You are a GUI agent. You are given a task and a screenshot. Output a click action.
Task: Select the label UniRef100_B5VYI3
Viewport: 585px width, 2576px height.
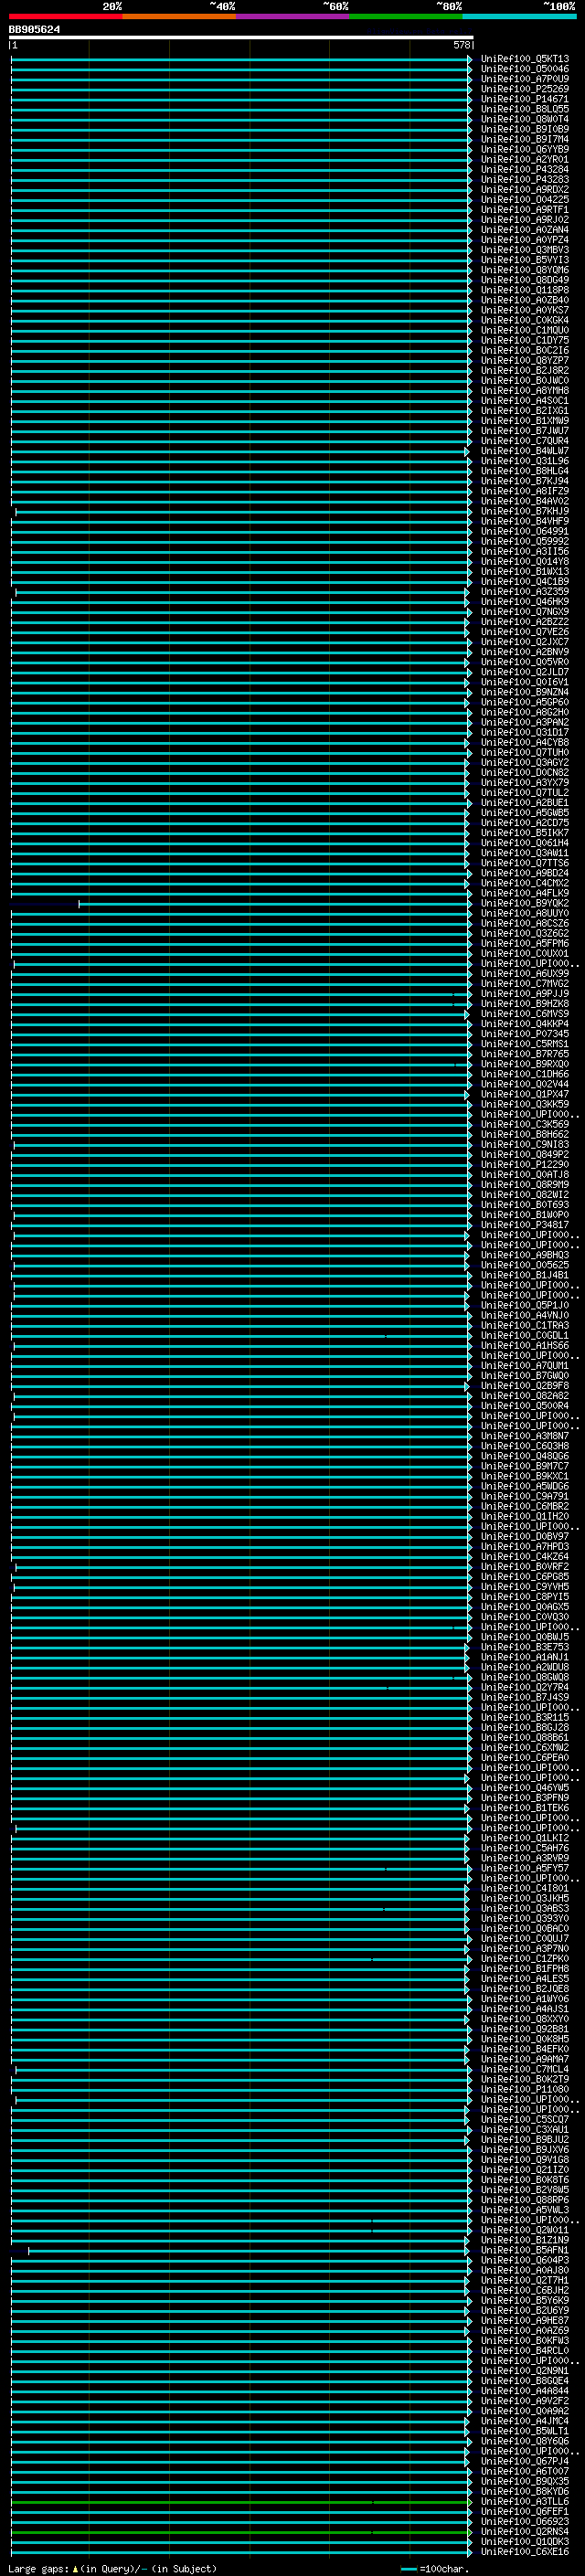525,260
